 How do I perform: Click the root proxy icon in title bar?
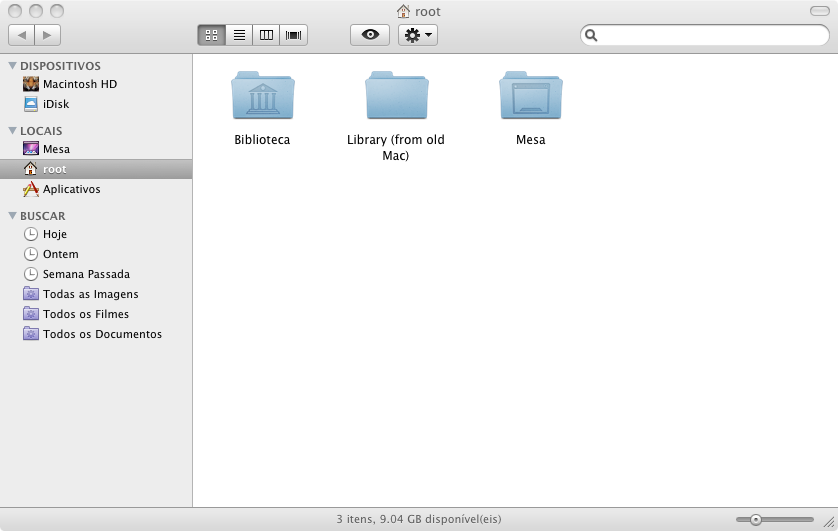pyautogui.click(x=404, y=11)
